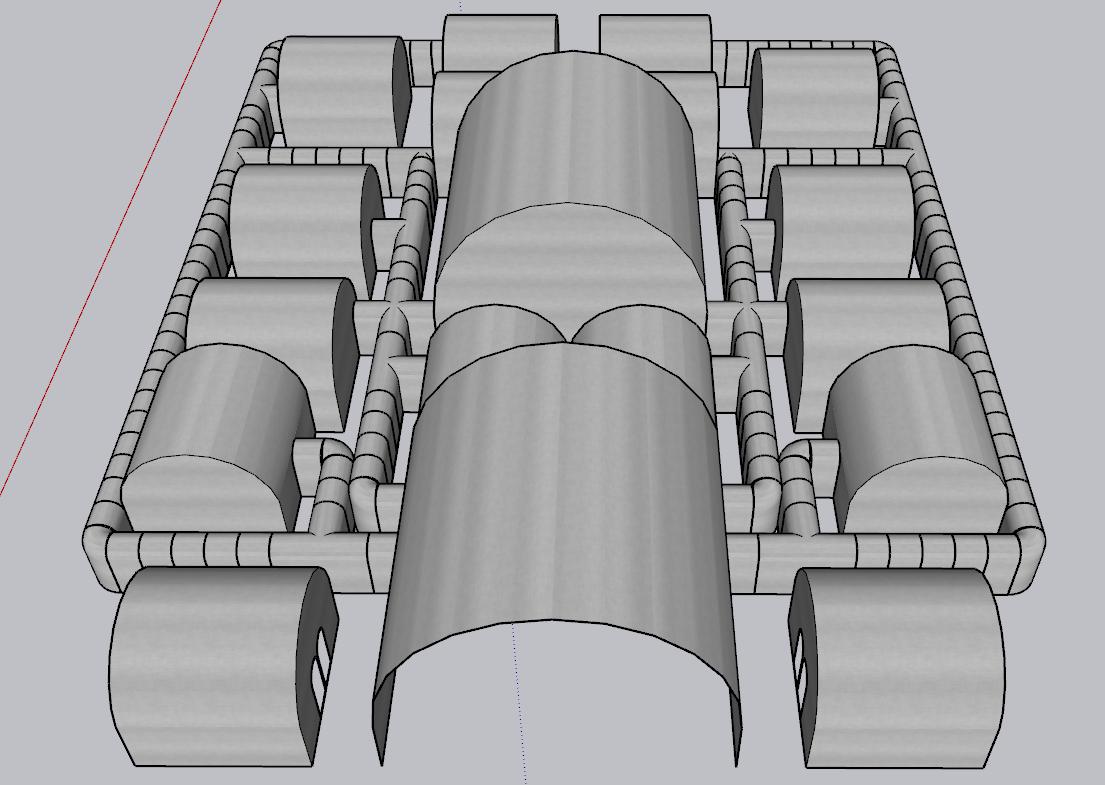The width and height of the screenshot is (1105, 785).
Task: Click the red axis line at left
Action: (x=110, y=250)
